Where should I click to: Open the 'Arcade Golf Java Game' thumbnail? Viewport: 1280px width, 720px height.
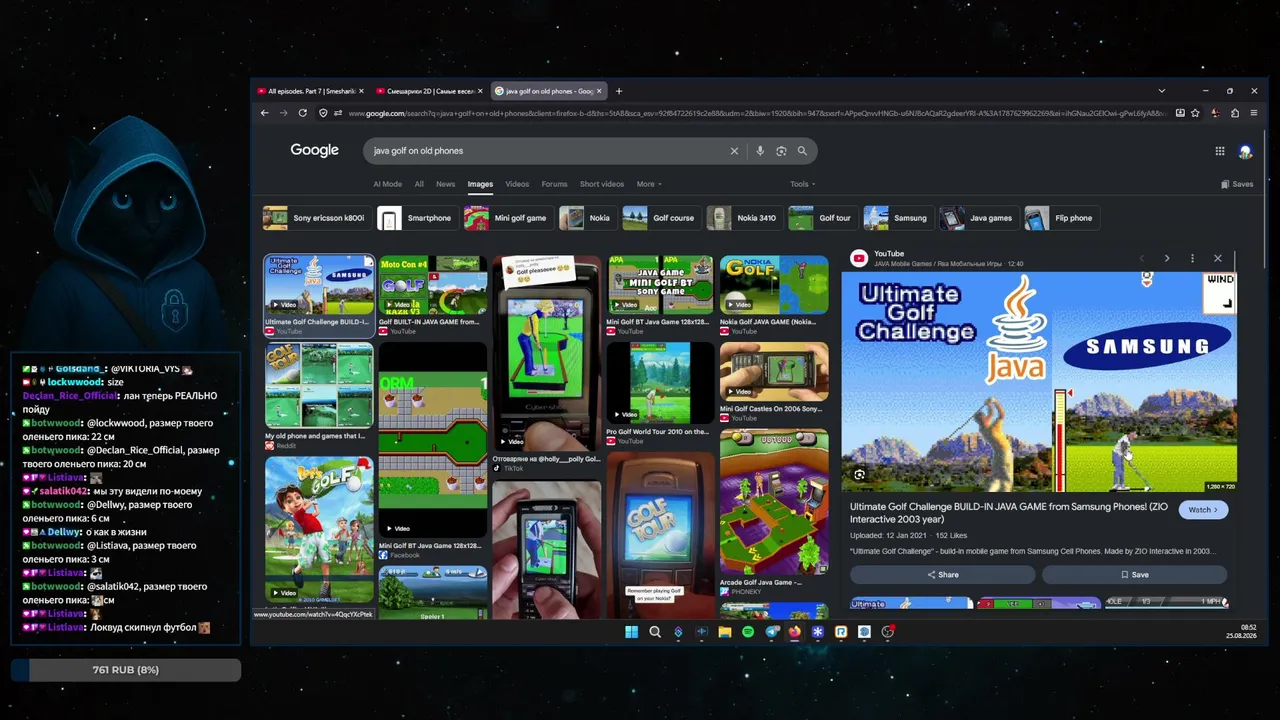coord(774,502)
